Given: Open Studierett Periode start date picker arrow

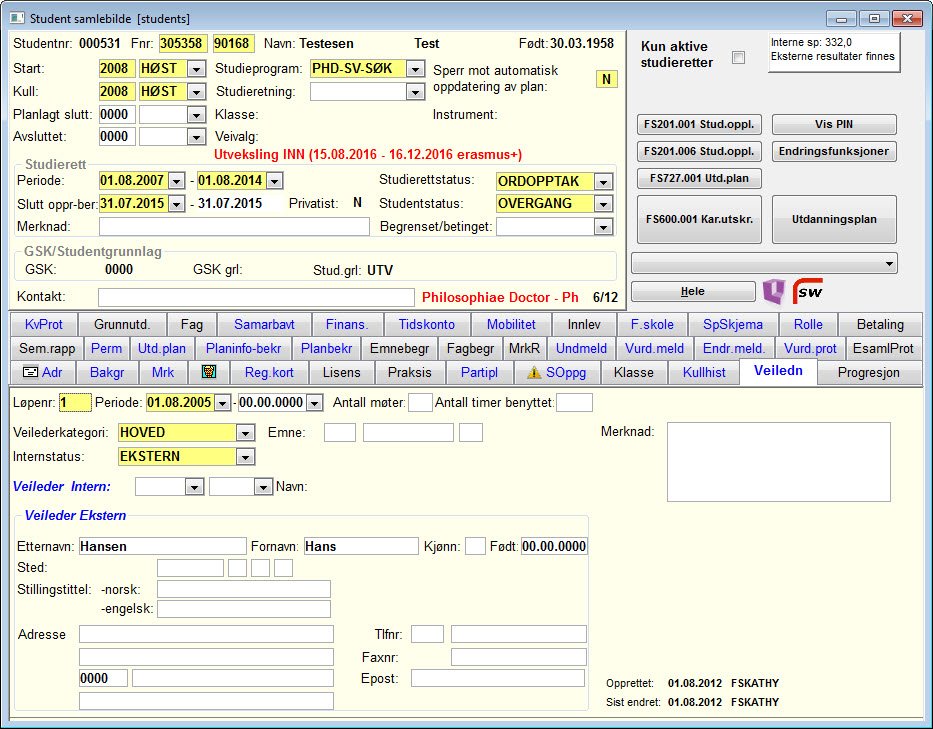Looking at the screenshot, I should coord(177,181).
